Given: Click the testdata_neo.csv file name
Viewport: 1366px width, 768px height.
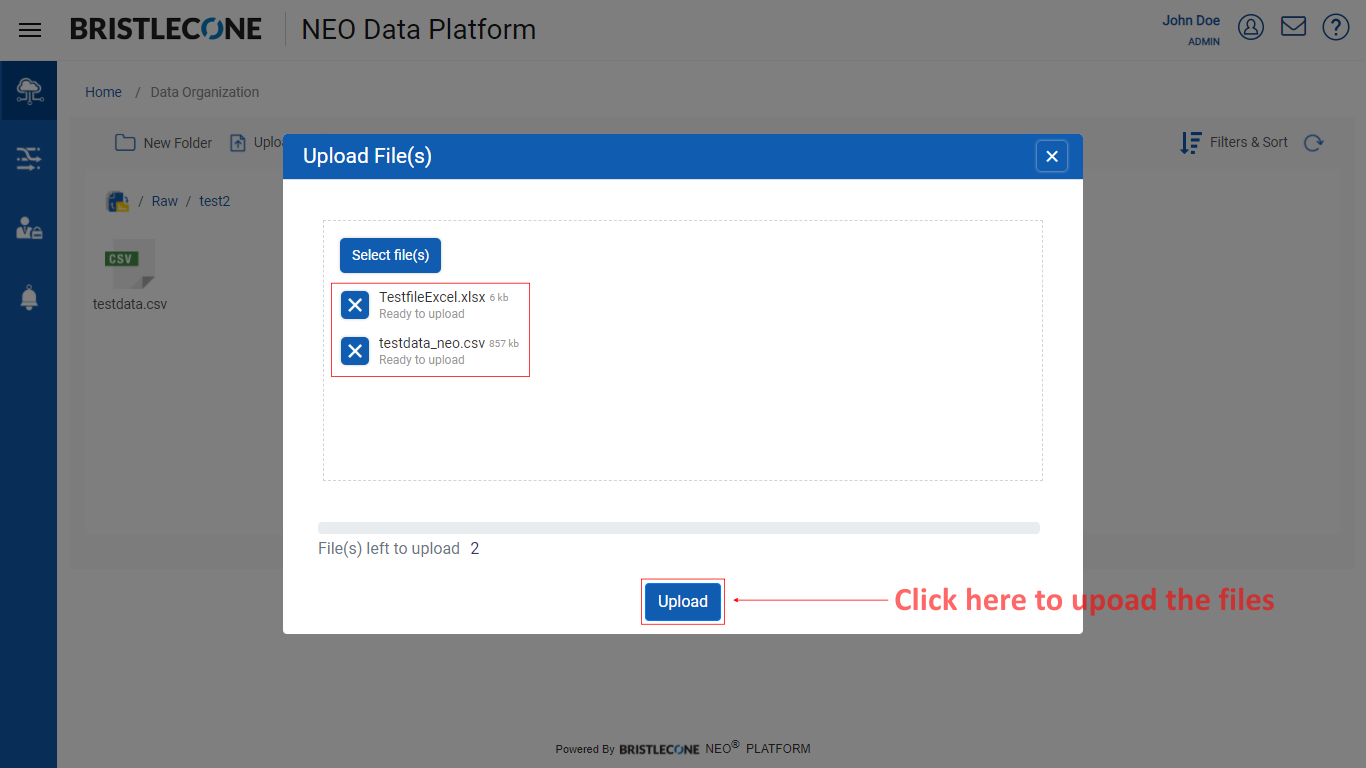Looking at the screenshot, I should (432, 343).
